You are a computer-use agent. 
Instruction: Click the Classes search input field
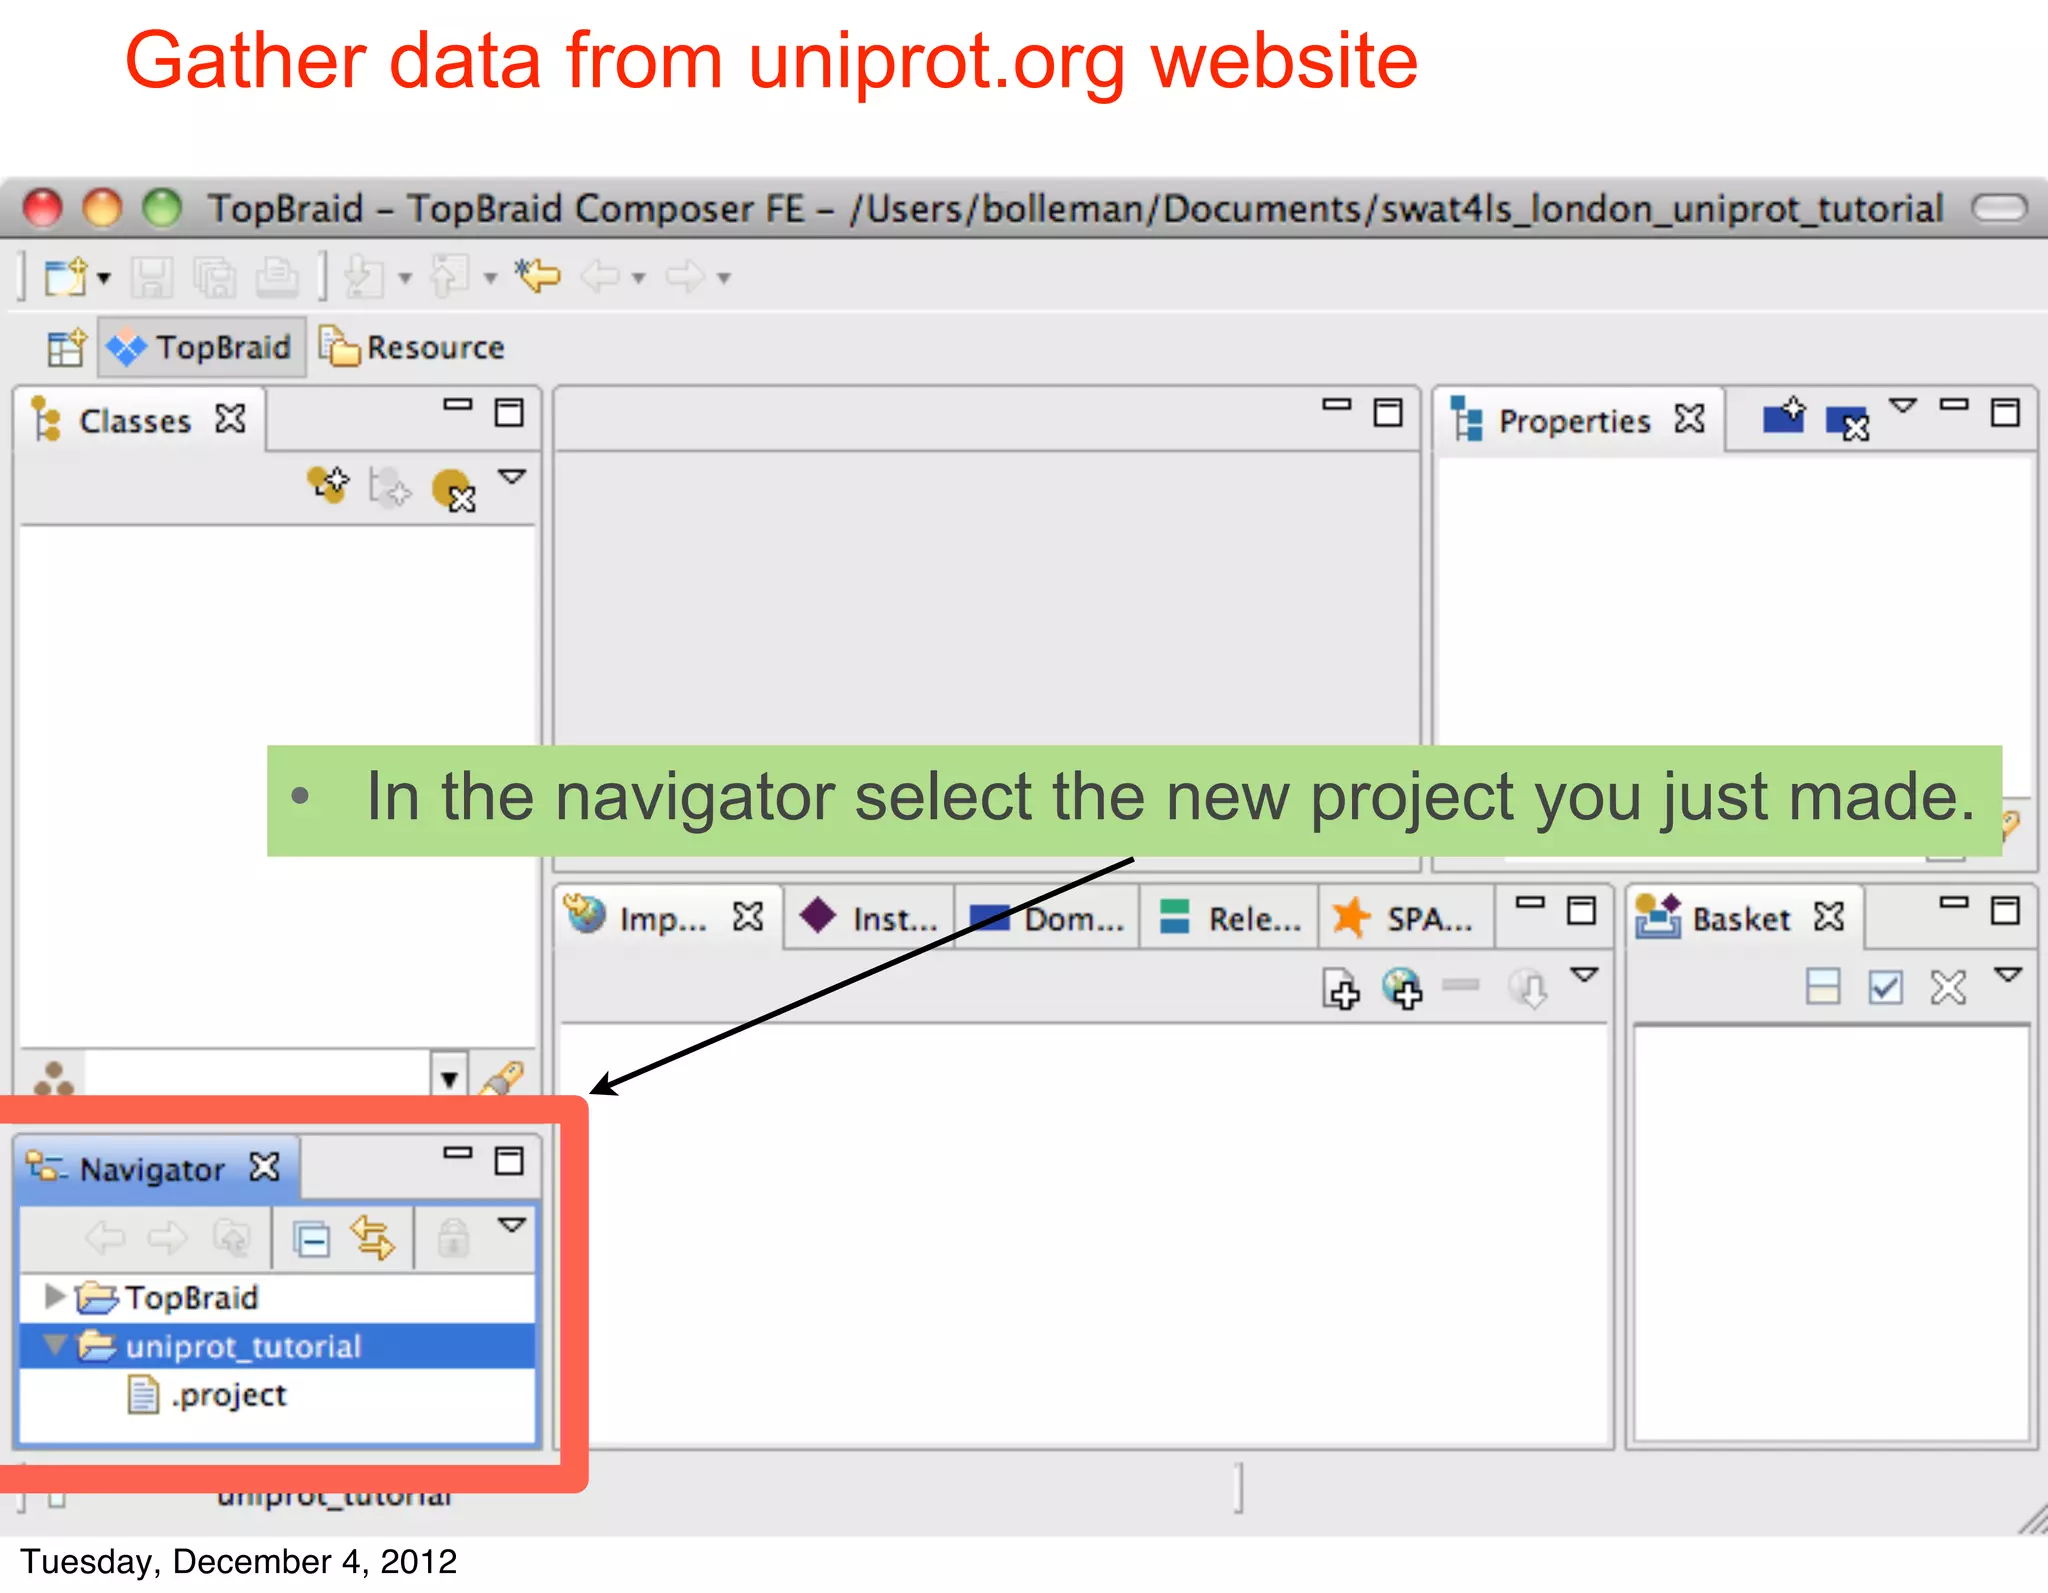(x=258, y=1075)
